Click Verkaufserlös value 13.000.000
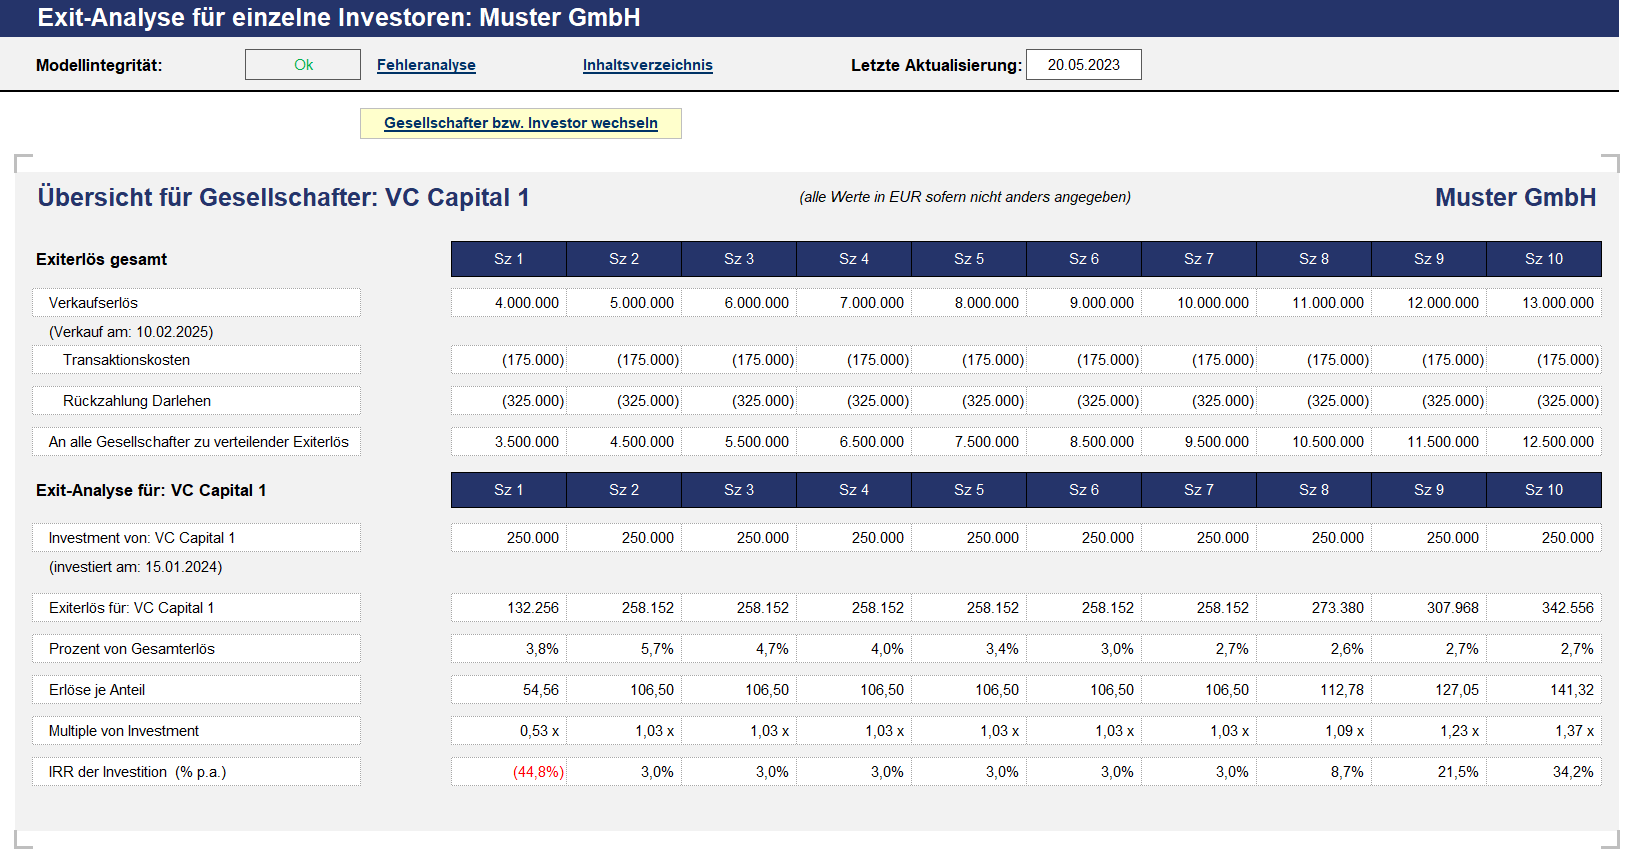Image resolution: width=1631 pixels, height=868 pixels. coord(1544,303)
